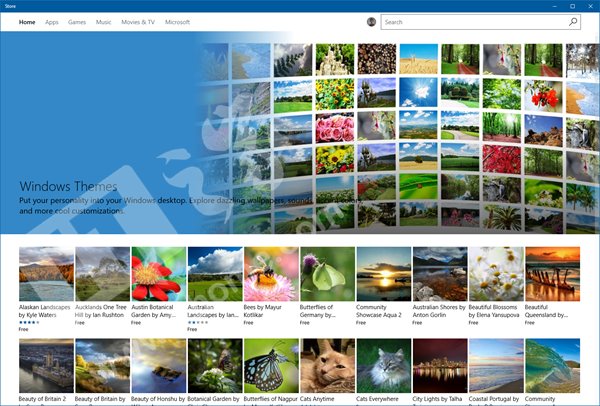The height and width of the screenshot is (406, 600).
Task: Open the Microsoft tab
Action: click(x=178, y=21)
